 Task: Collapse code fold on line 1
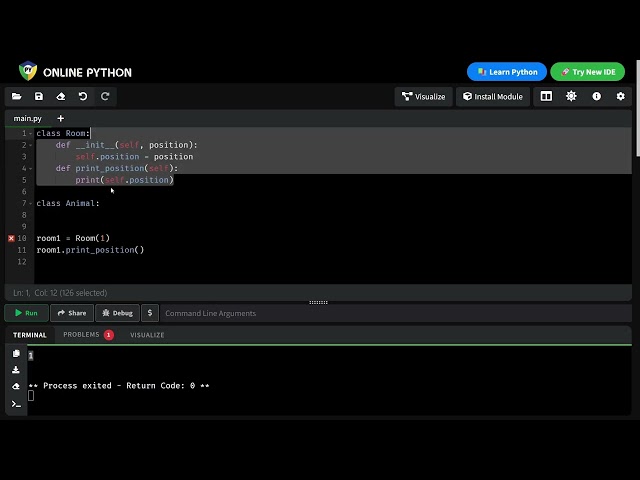click(x=31, y=133)
